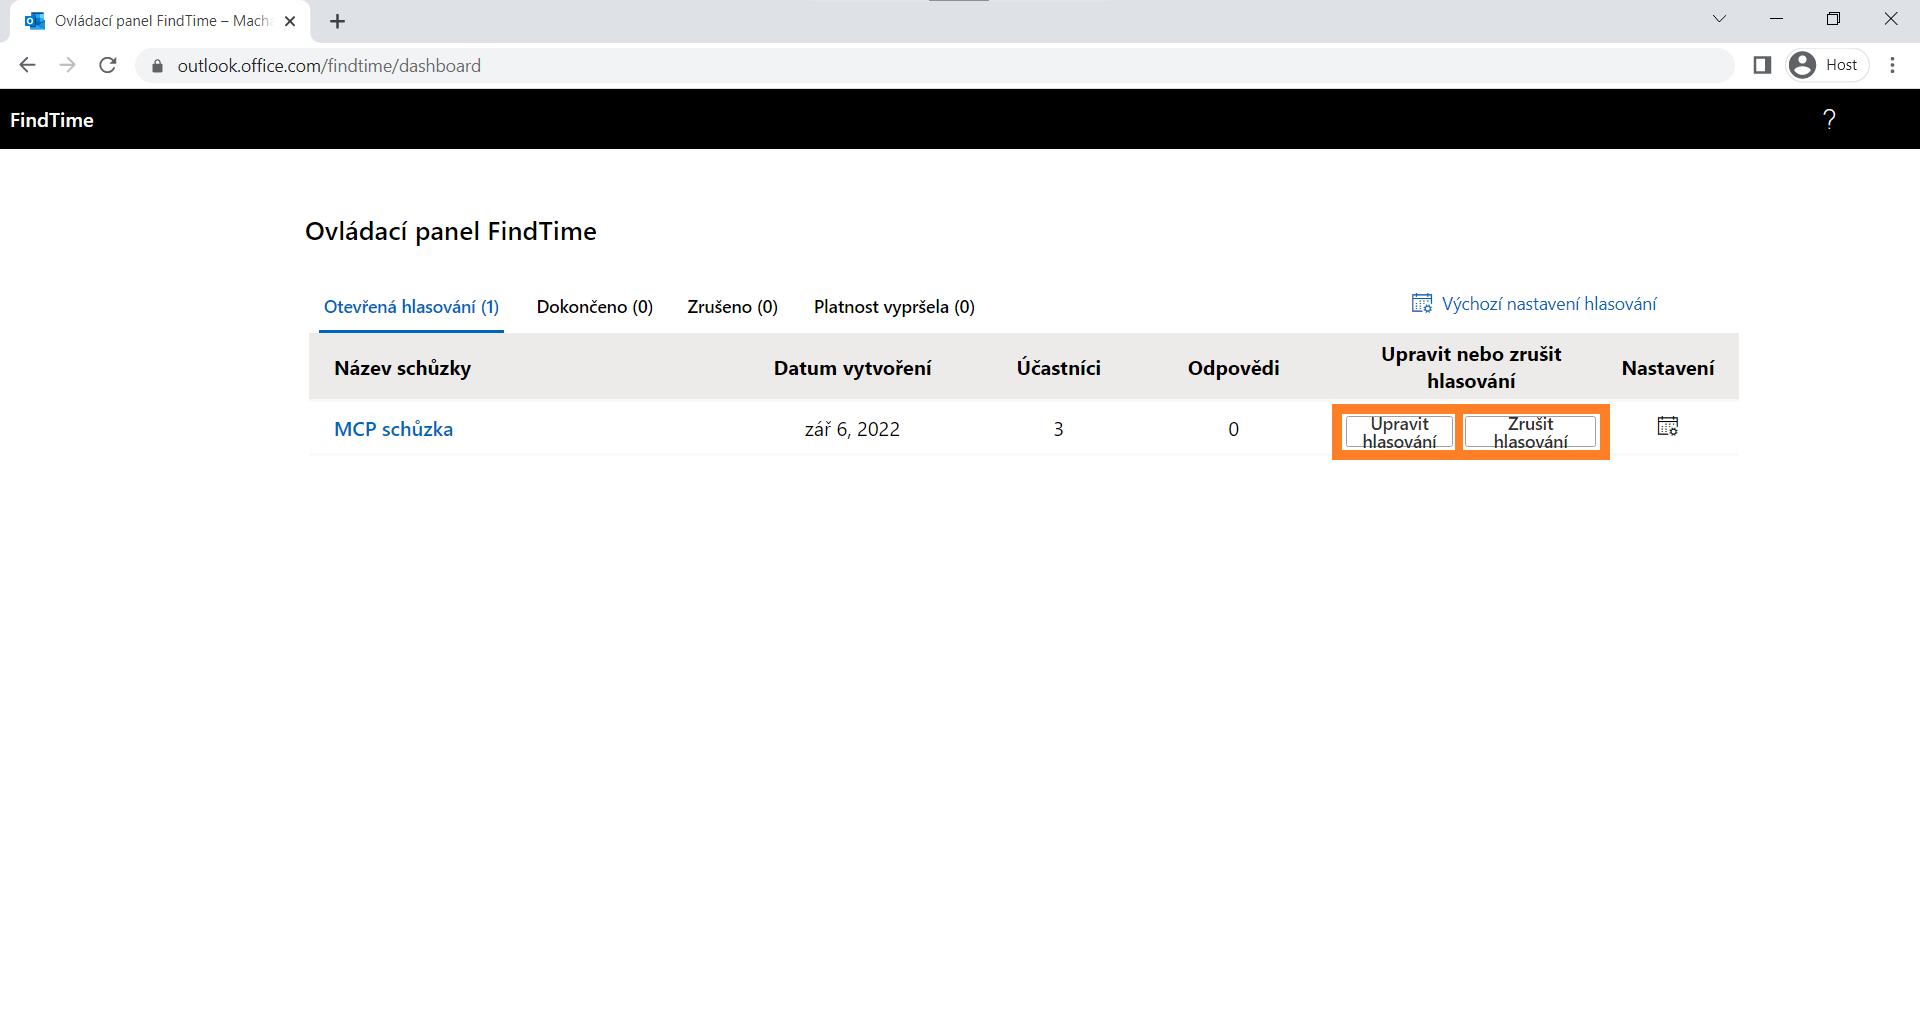Open the side panel icon in Chrome toolbar
1920x1030 pixels.
click(1762, 65)
